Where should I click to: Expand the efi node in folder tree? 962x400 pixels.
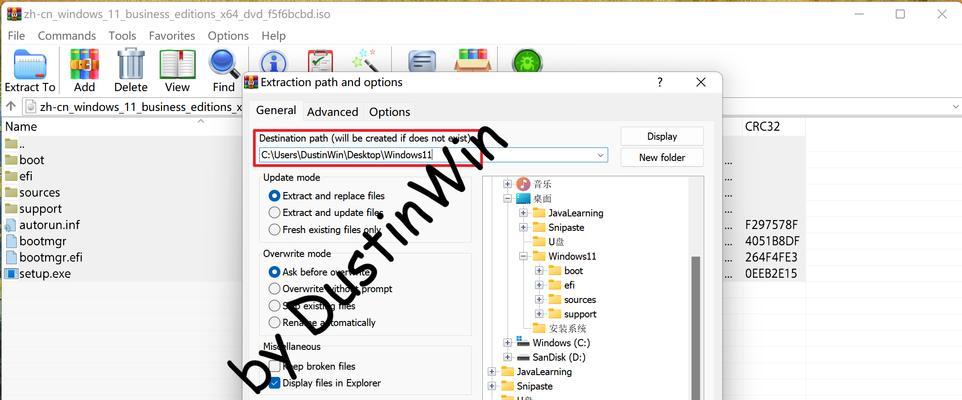(539, 285)
